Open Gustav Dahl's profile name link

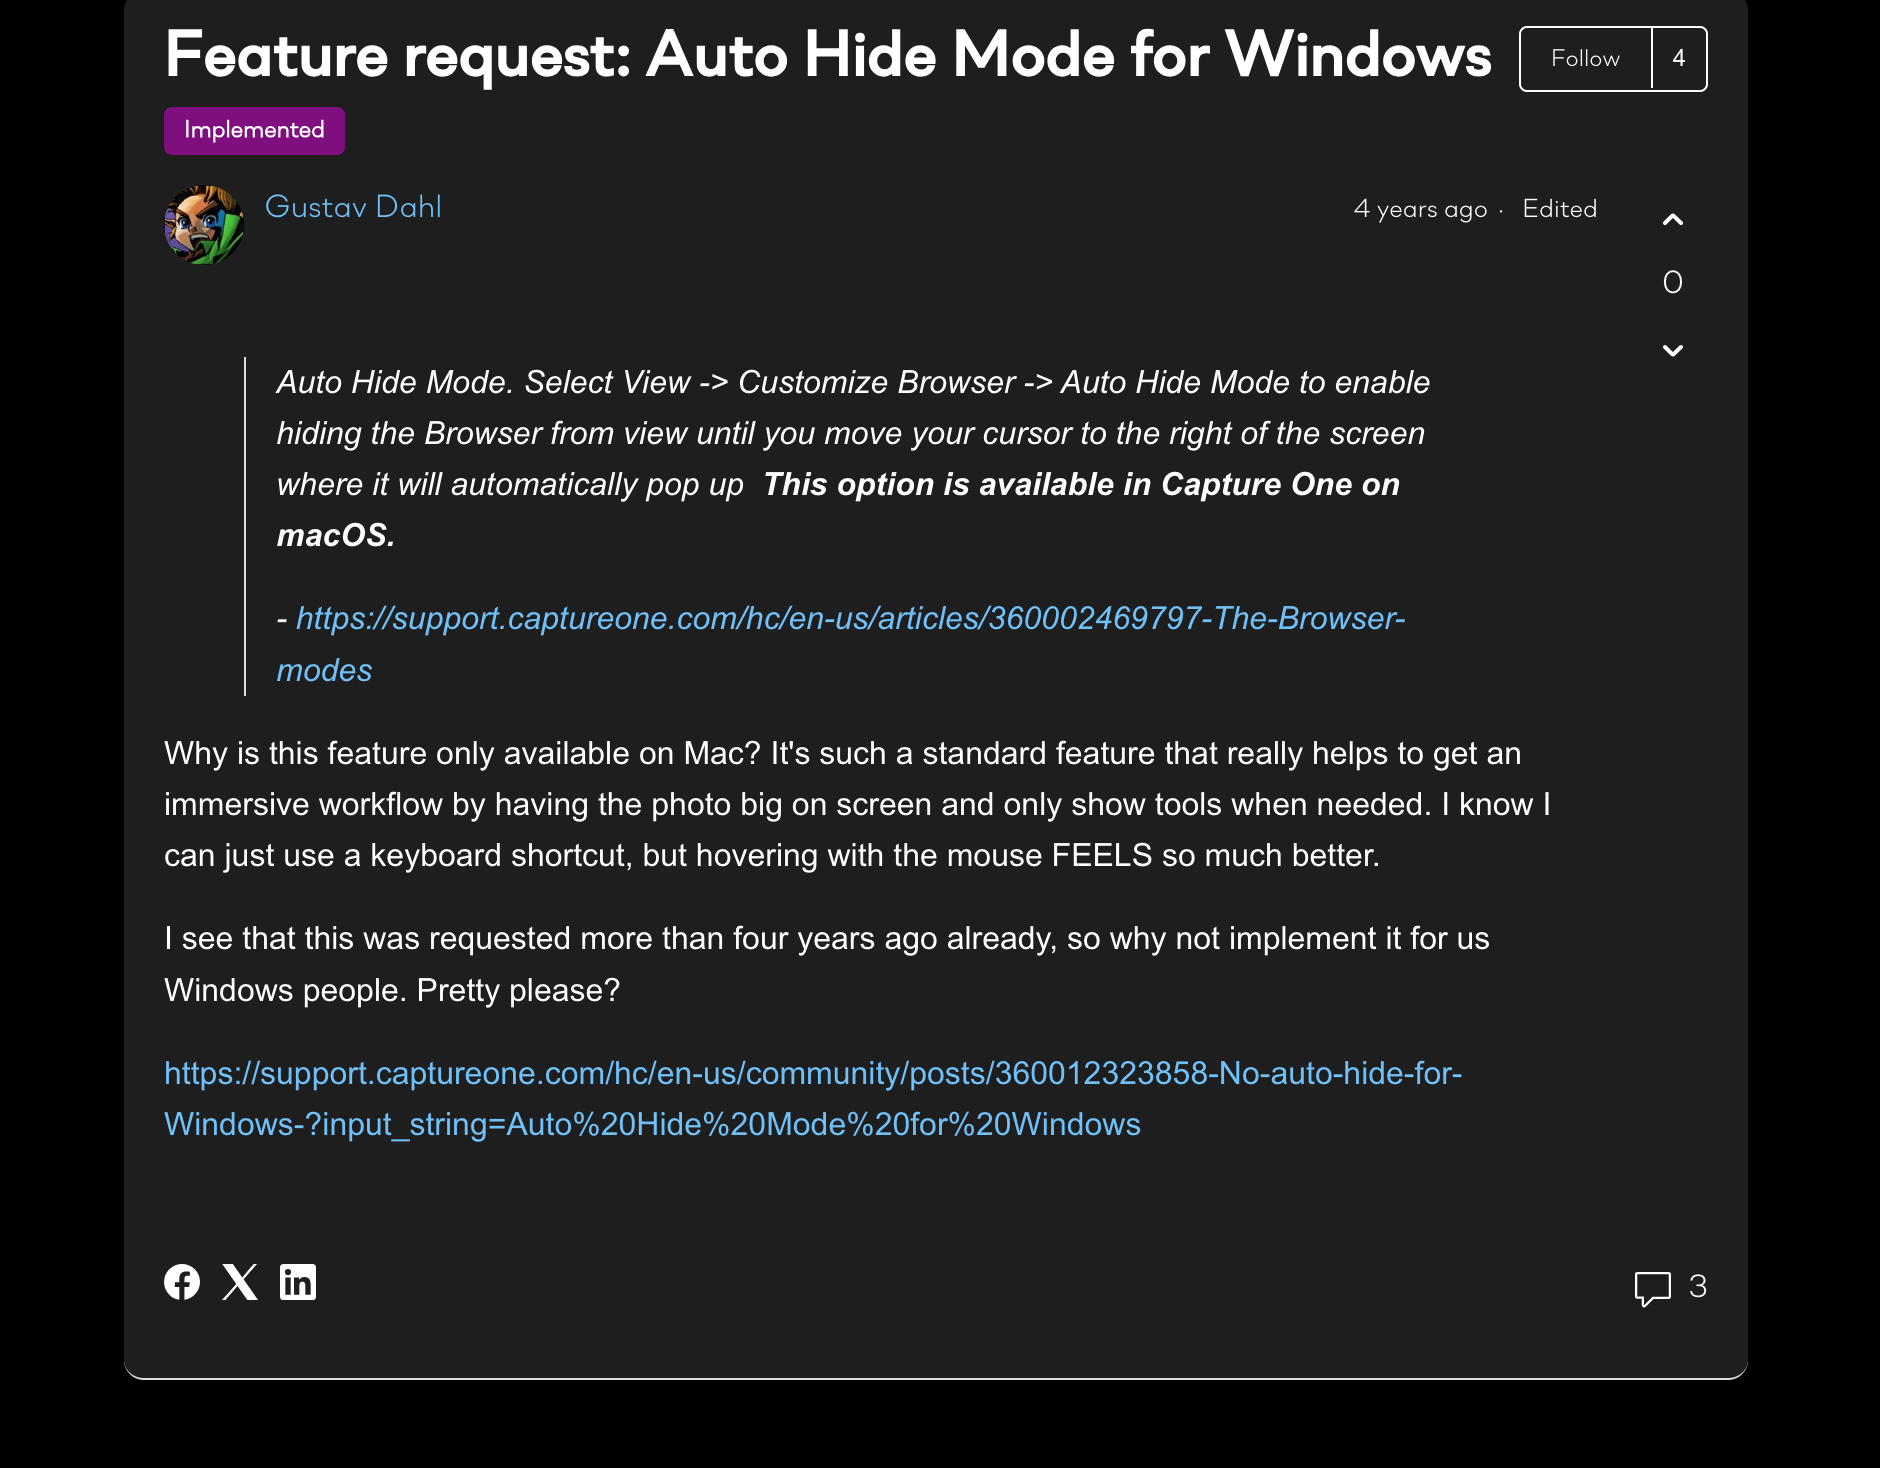point(353,207)
